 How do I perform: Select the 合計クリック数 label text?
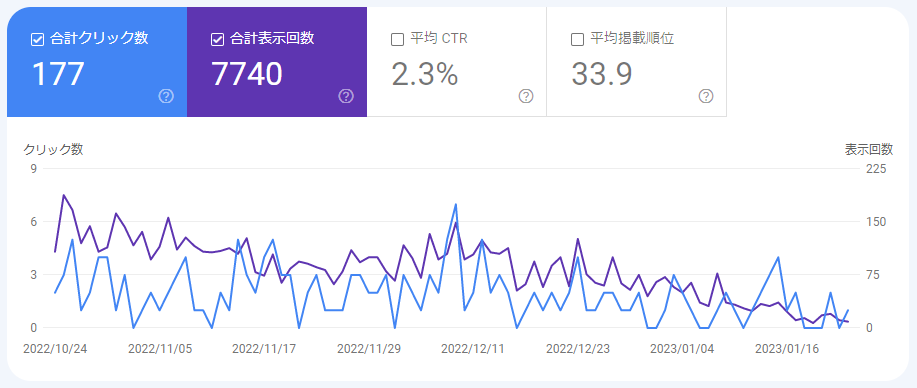[x=99, y=39]
